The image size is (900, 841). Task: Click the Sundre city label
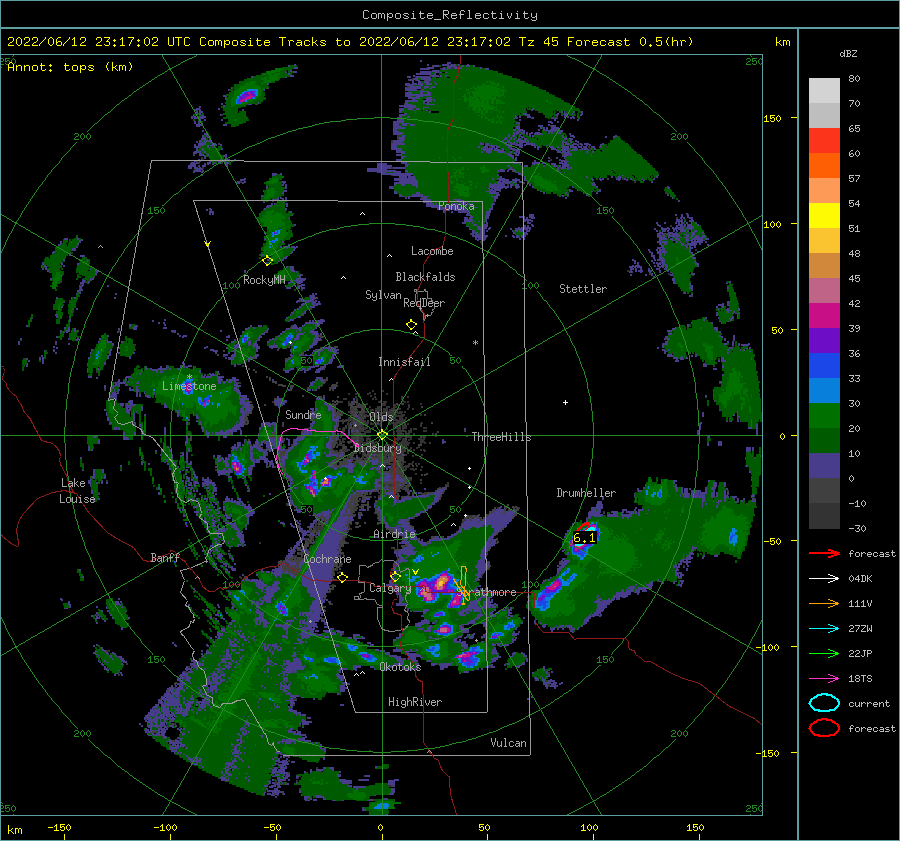coord(303,414)
